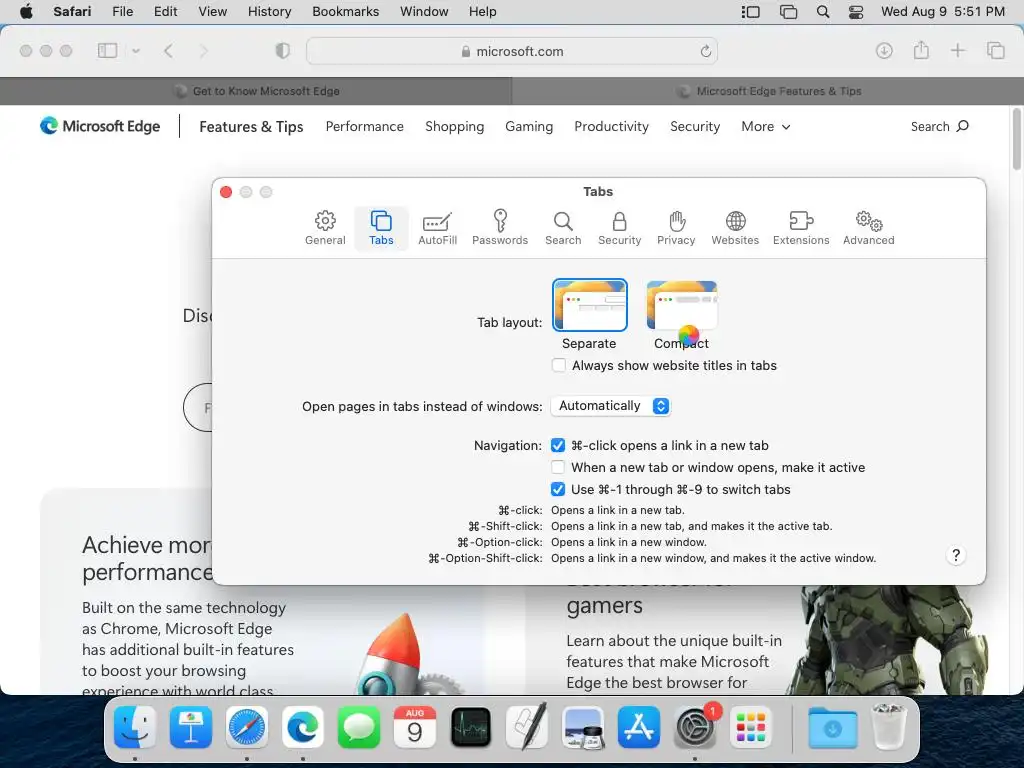Screen dimensions: 1024x768
Task: Go back with the Safari back arrow
Action: tap(168, 50)
